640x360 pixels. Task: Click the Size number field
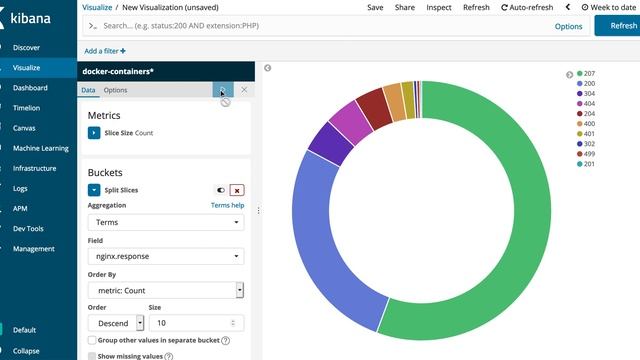[x=196, y=323]
